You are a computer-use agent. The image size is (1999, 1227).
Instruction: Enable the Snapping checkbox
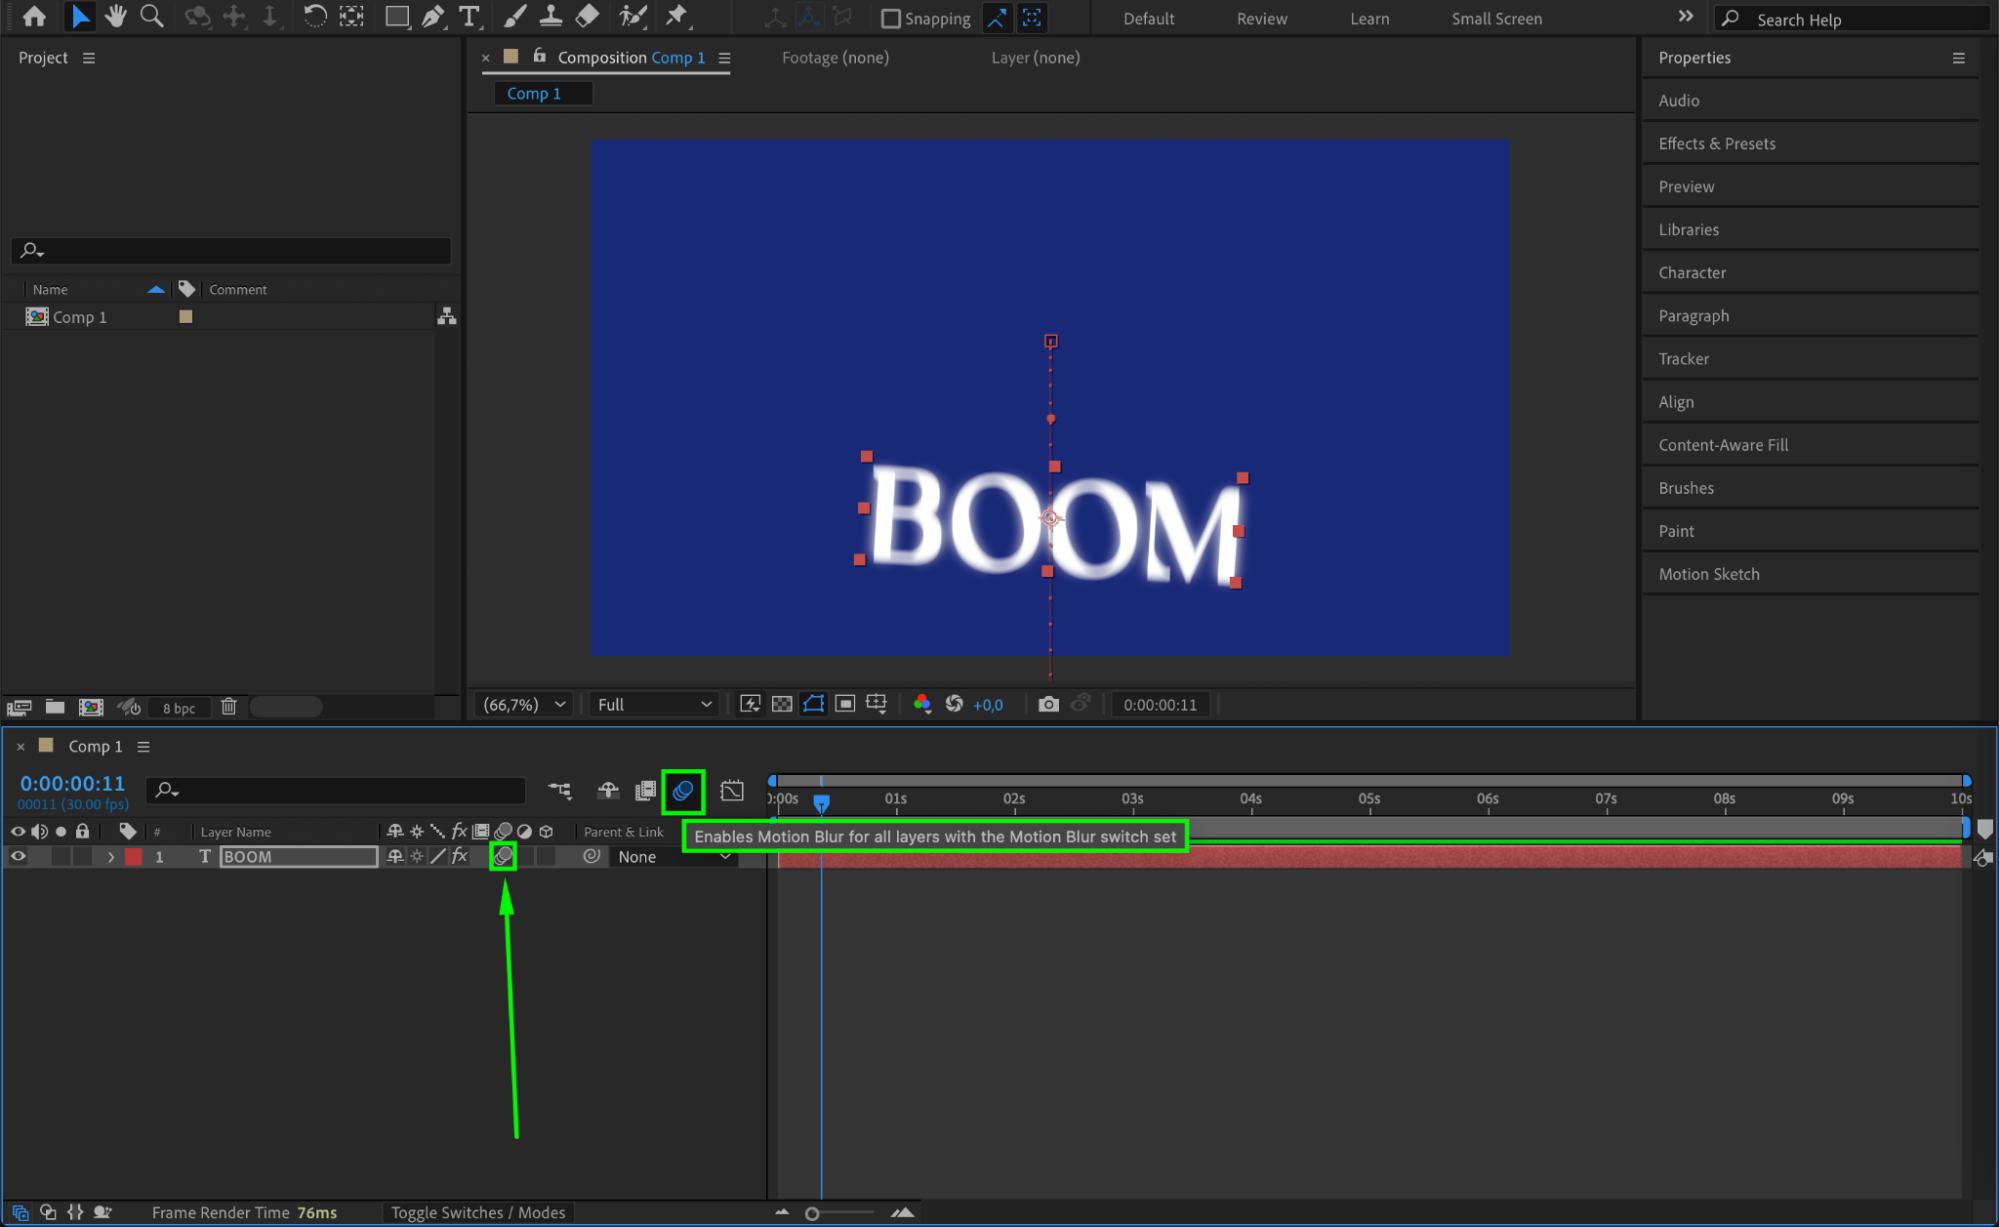pyautogui.click(x=890, y=18)
